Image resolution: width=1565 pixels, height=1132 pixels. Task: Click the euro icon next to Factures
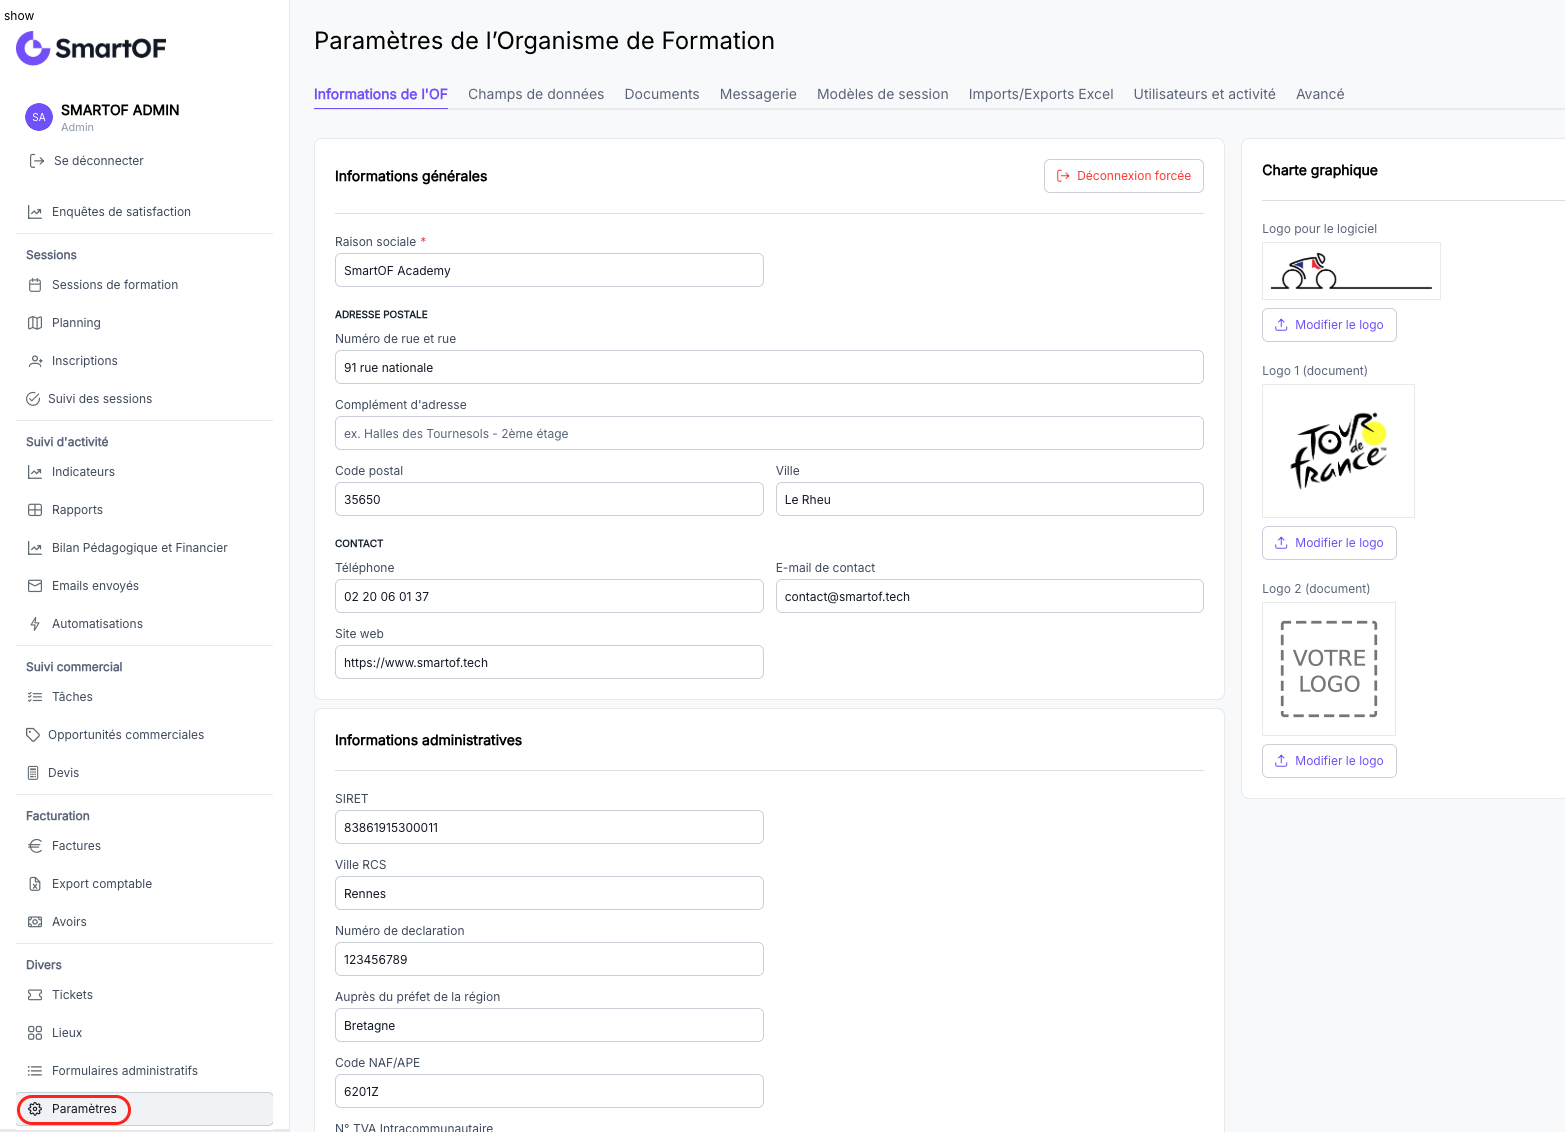coord(35,846)
